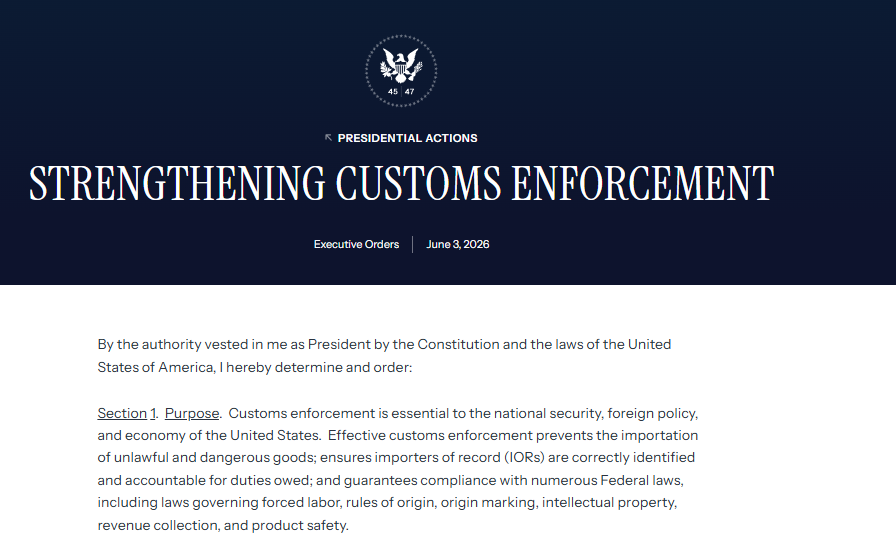Image resolution: width=896 pixels, height=544 pixels.
Task: Click the phrase 'numerous Federal laws'
Action: click(606, 480)
